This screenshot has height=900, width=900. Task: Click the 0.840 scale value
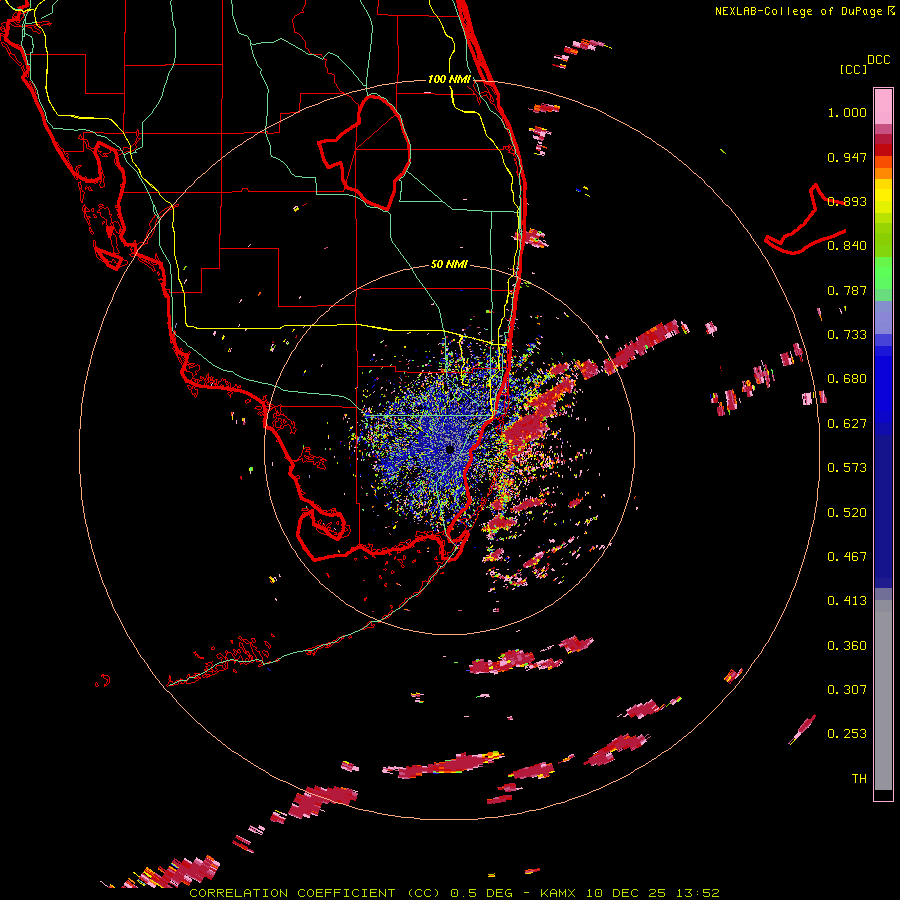coord(847,246)
